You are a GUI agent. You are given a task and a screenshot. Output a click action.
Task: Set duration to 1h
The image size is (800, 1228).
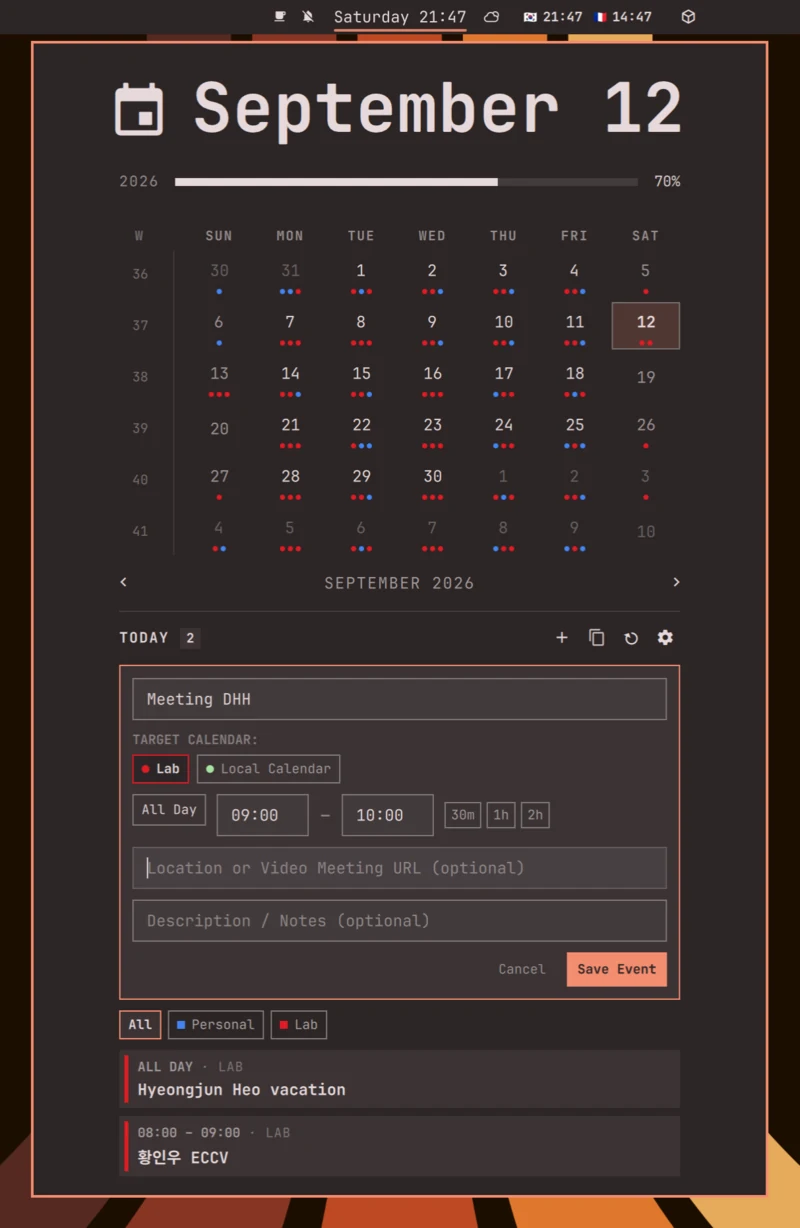point(501,815)
